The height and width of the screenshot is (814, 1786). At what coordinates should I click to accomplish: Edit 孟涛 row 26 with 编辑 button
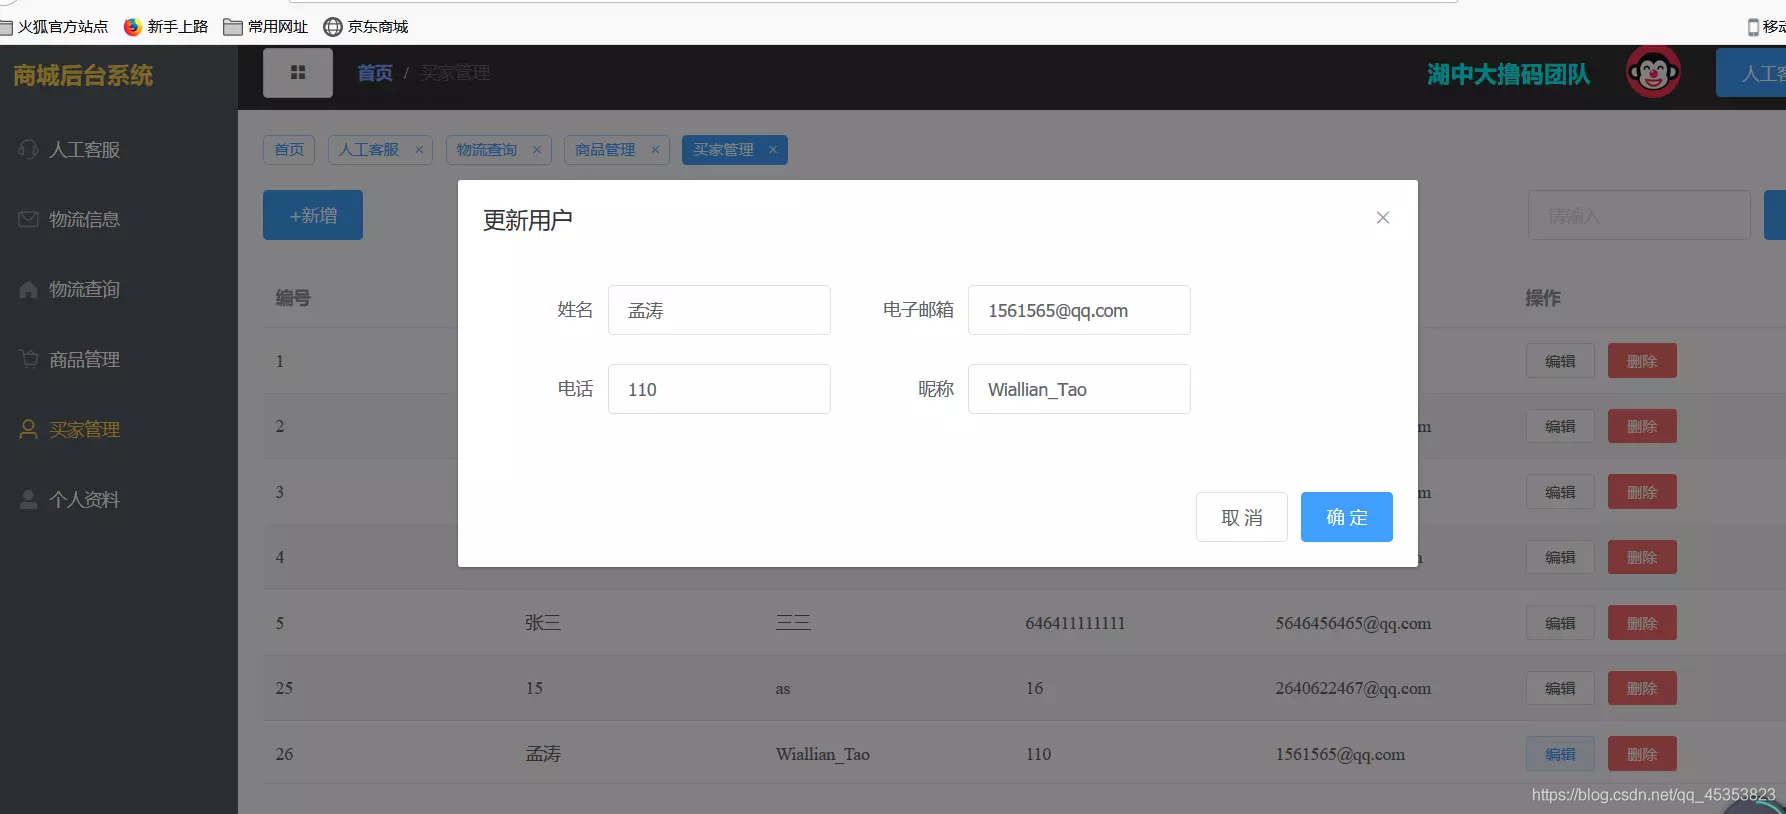tap(1560, 754)
